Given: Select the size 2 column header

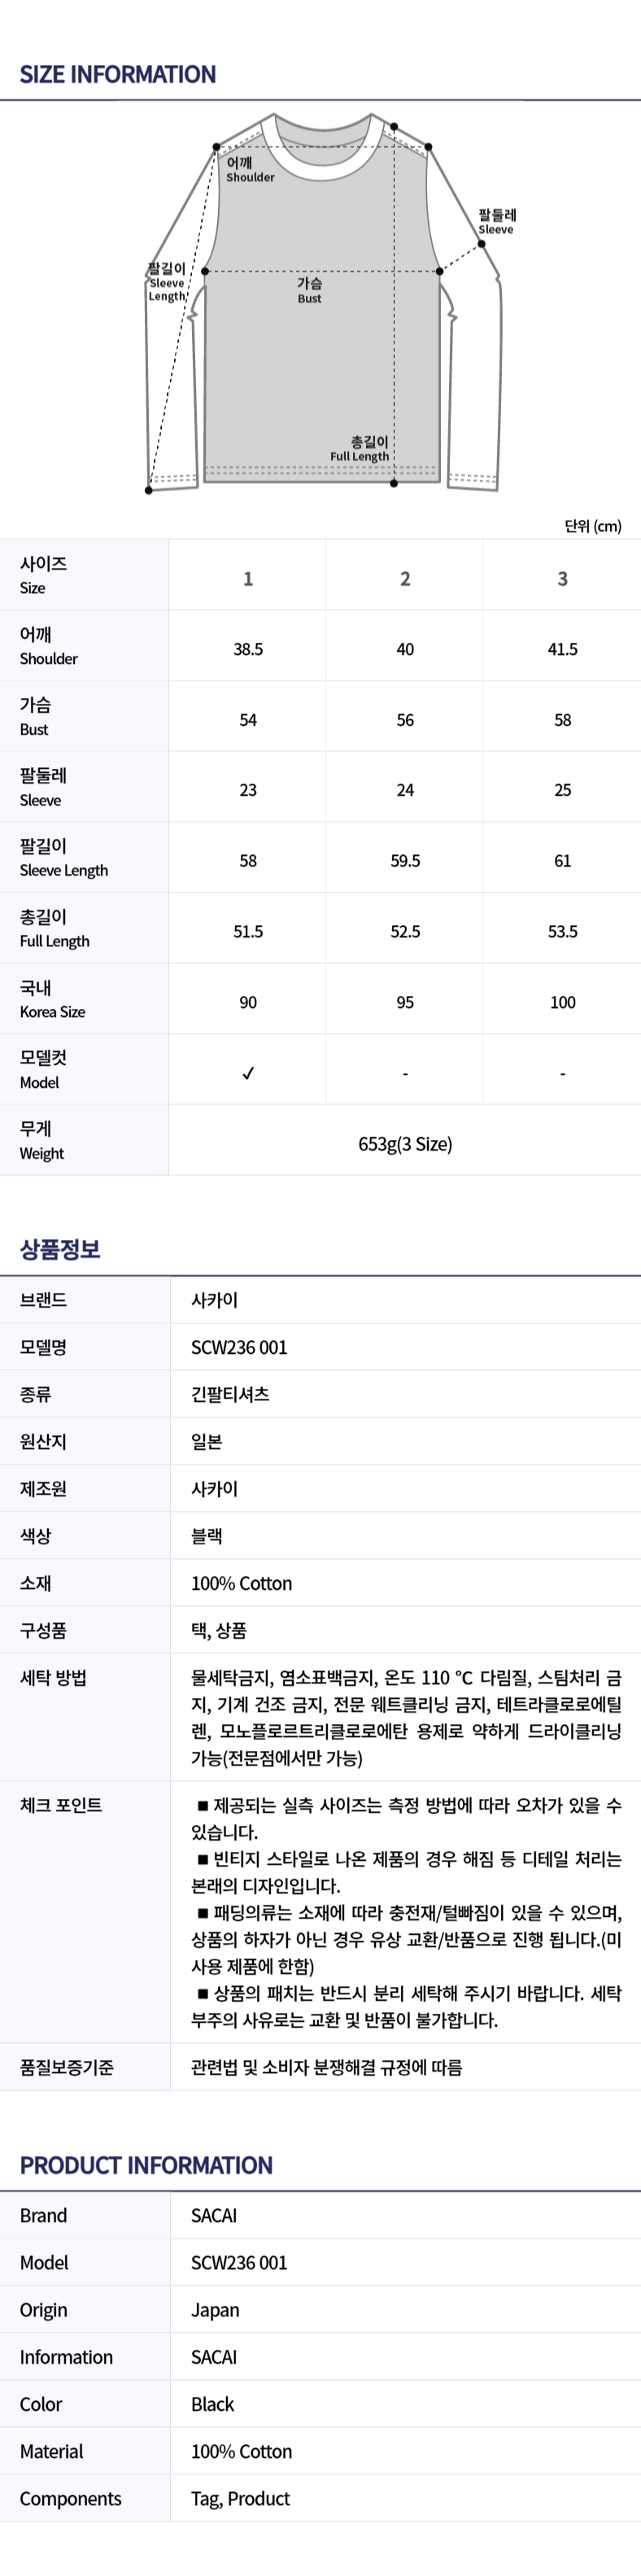Looking at the screenshot, I should click(405, 578).
